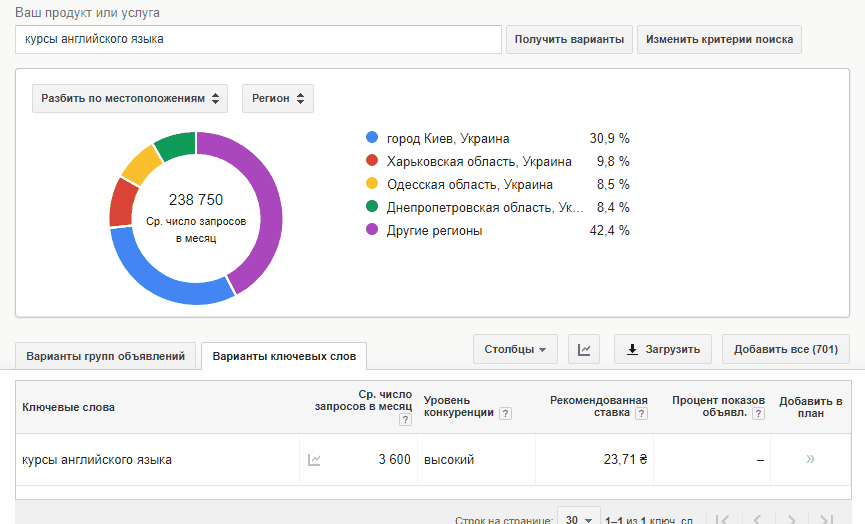The height and width of the screenshot is (524, 865).
Task: Expand the Разбить по местоположениям dropdown
Action: click(130, 98)
